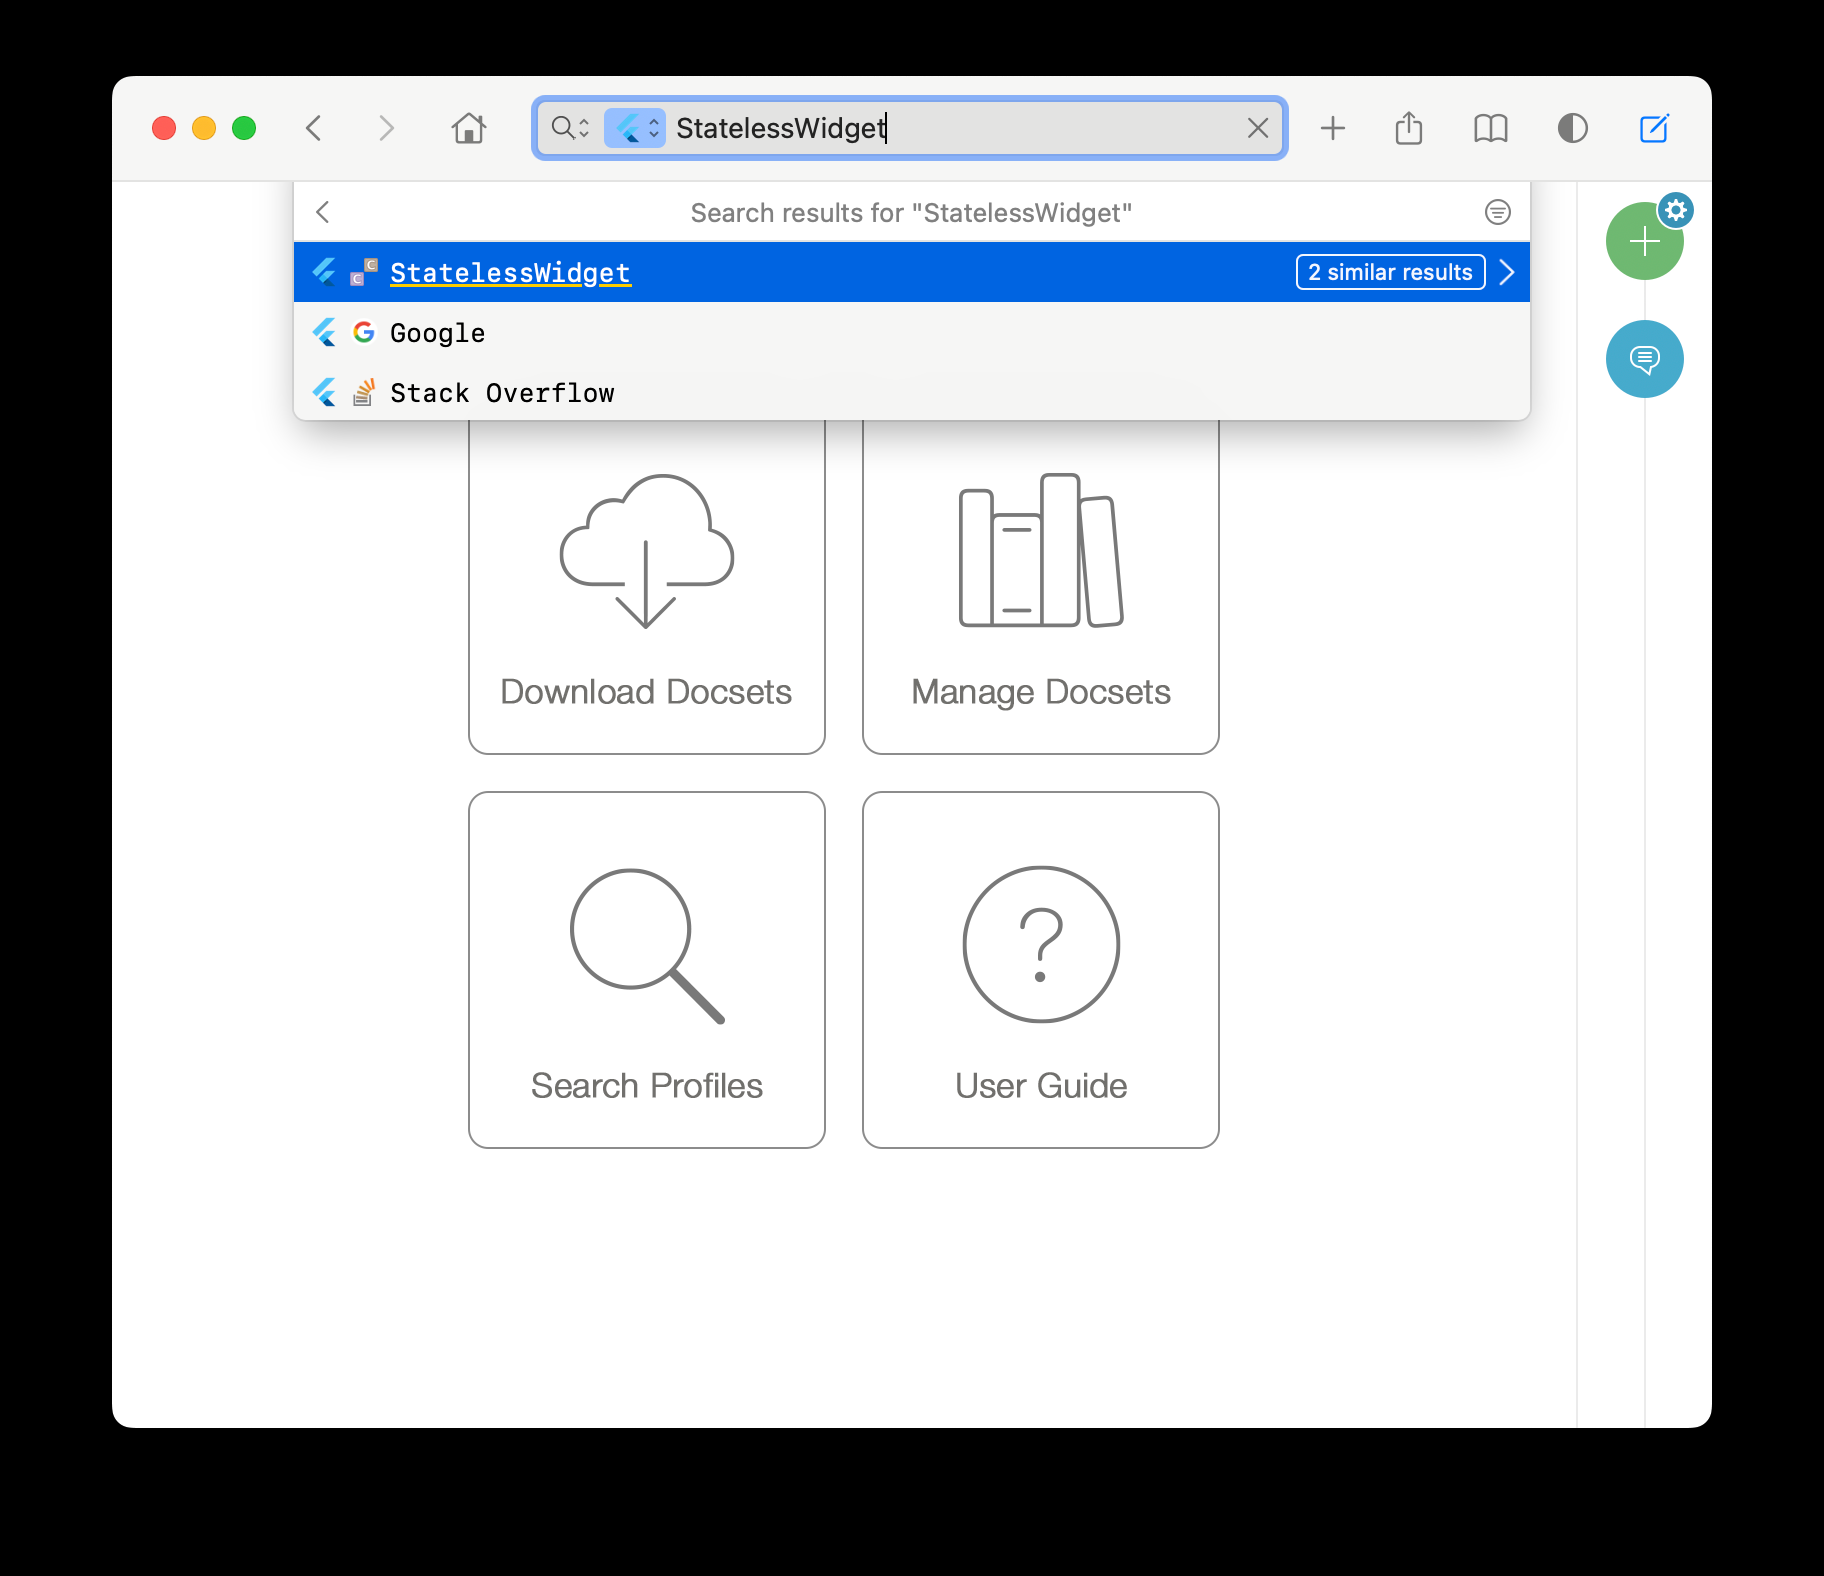Viewport: 1824px width, 1576px height.
Task: Open the results filter icon
Action: (1498, 212)
